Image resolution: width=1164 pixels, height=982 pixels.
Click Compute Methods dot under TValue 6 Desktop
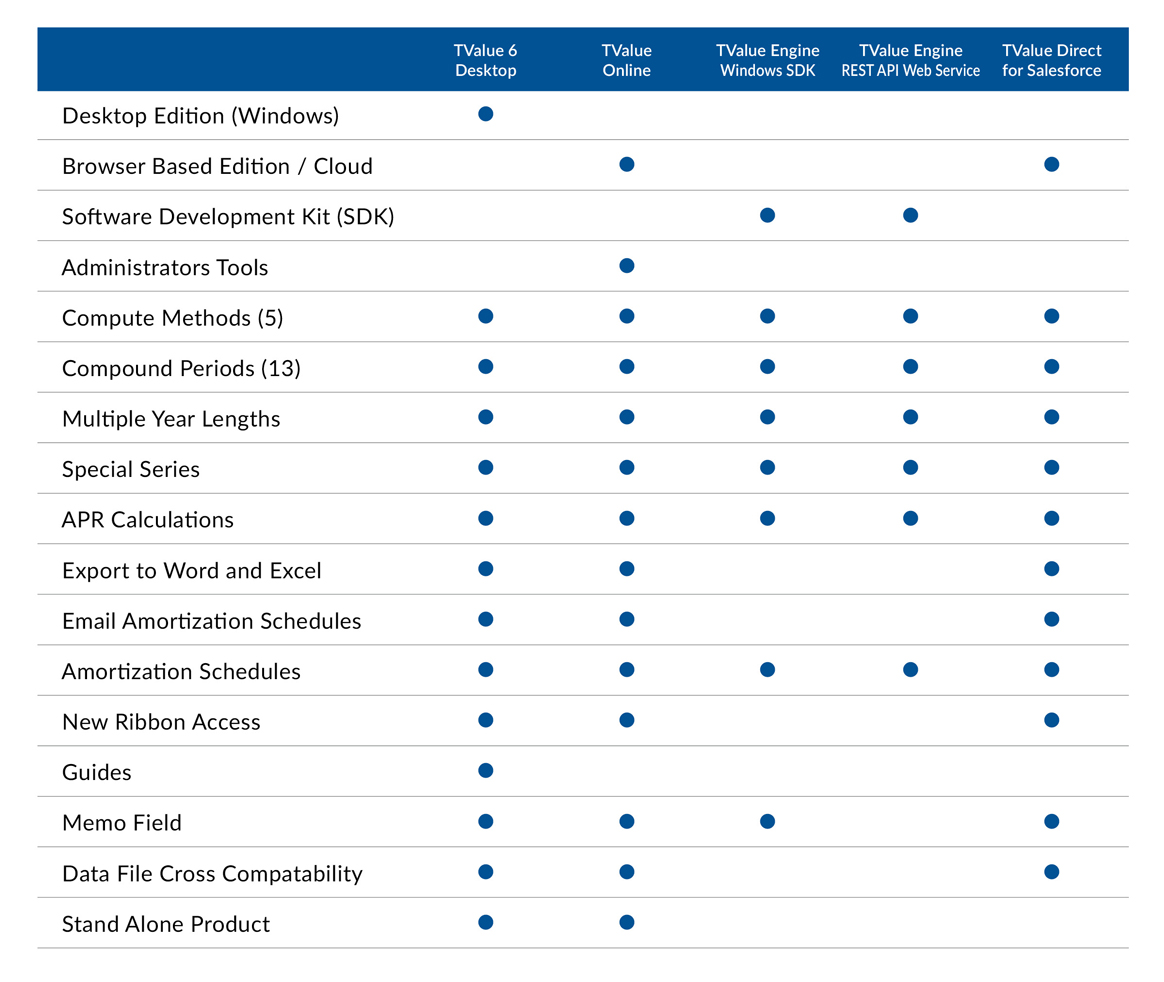485,316
